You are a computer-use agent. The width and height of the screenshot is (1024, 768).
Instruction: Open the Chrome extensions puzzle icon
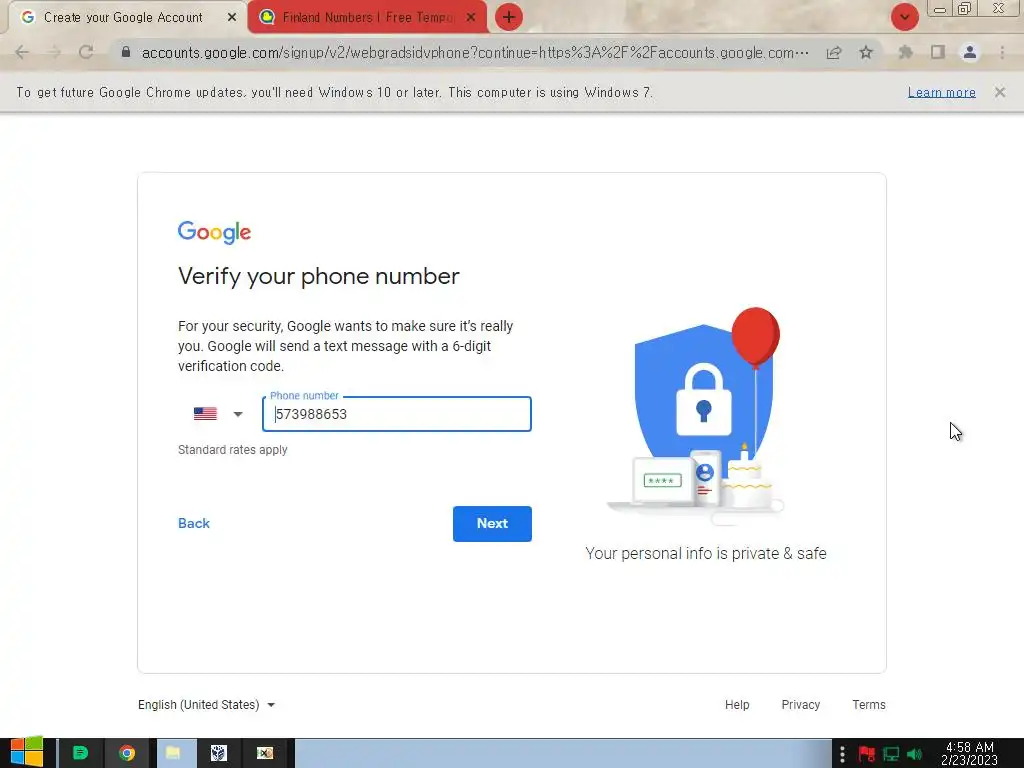(905, 52)
